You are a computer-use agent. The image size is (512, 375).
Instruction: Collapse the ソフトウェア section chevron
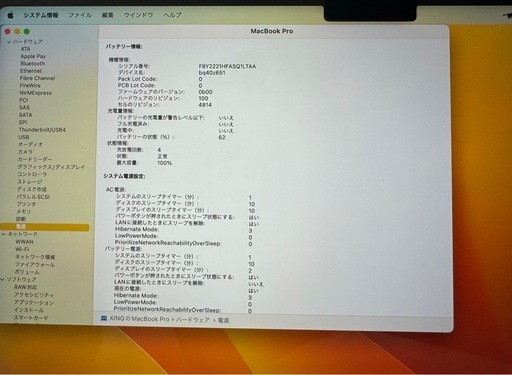(x=3, y=279)
